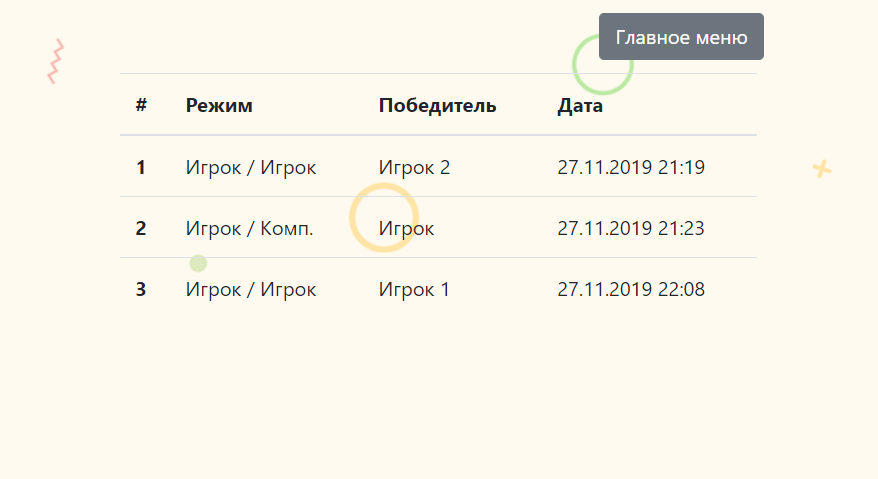The width and height of the screenshot is (878, 479).
Task: Click the small green dot decoration
Action: [x=198, y=263]
